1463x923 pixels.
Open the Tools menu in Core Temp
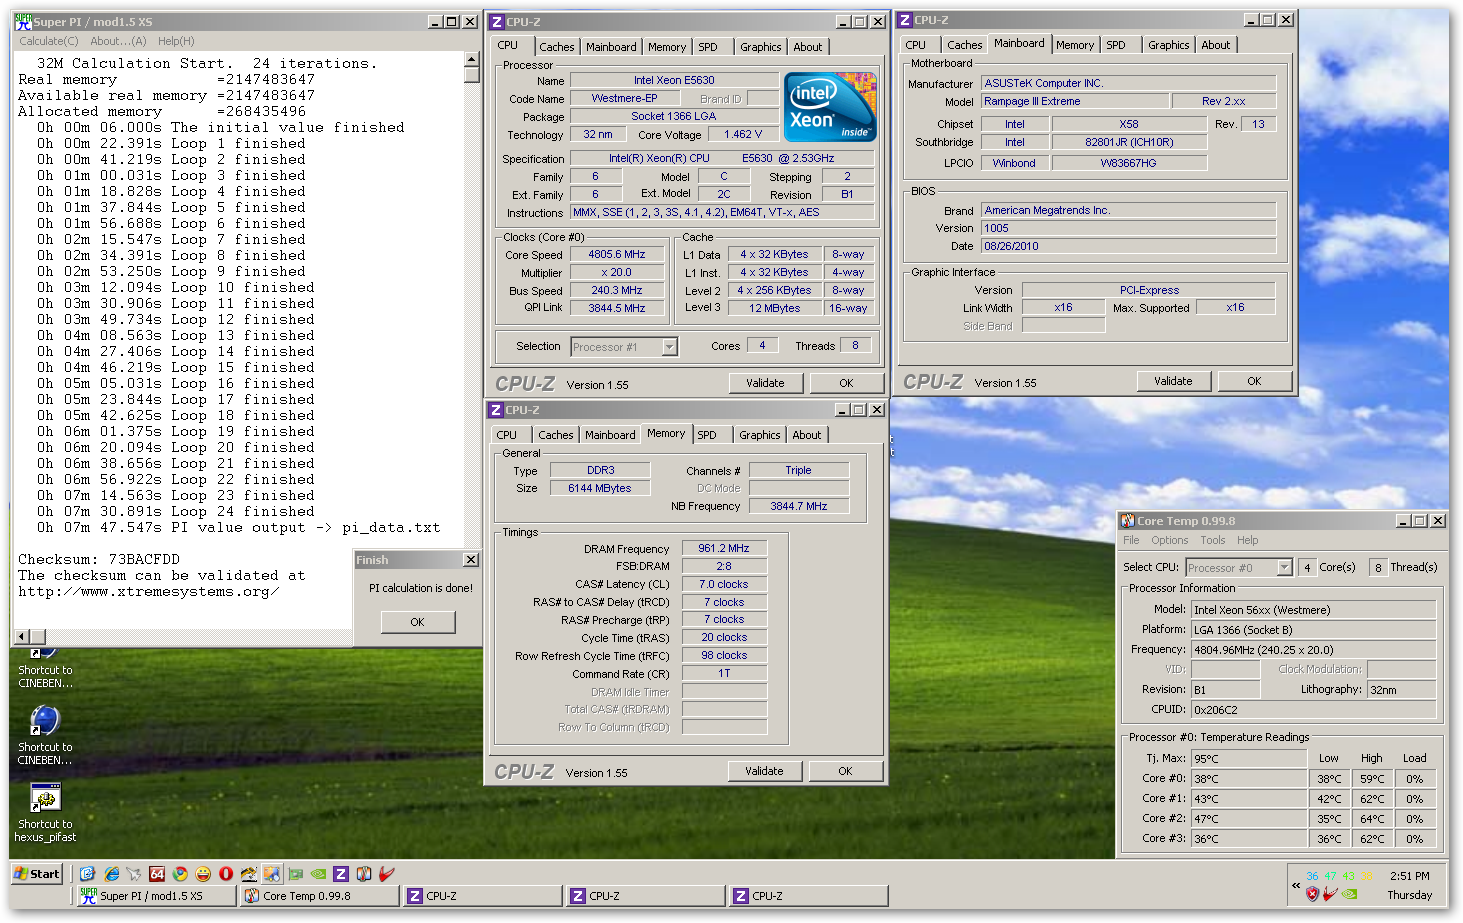point(1212,540)
